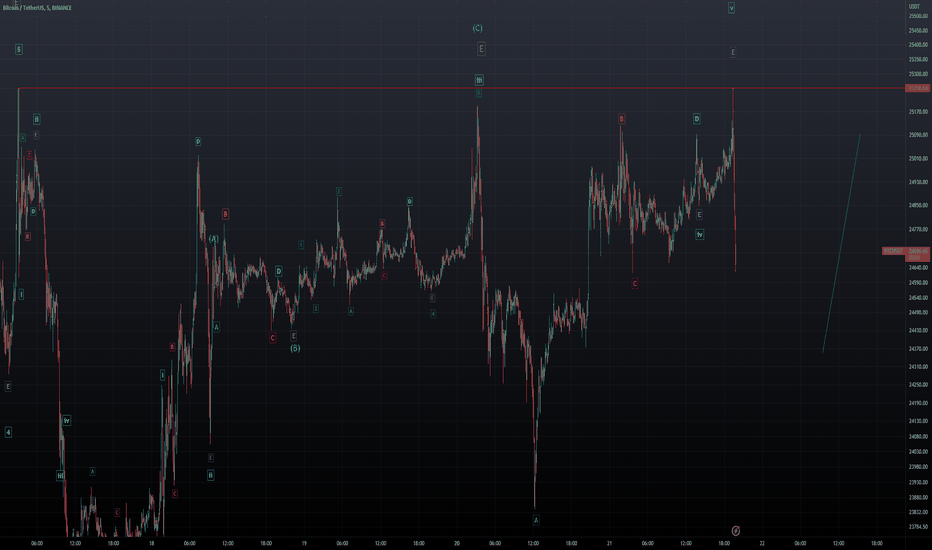Click the 20 date label on time axis
This screenshot has height=550, width=932.
(x=456, y=543)
